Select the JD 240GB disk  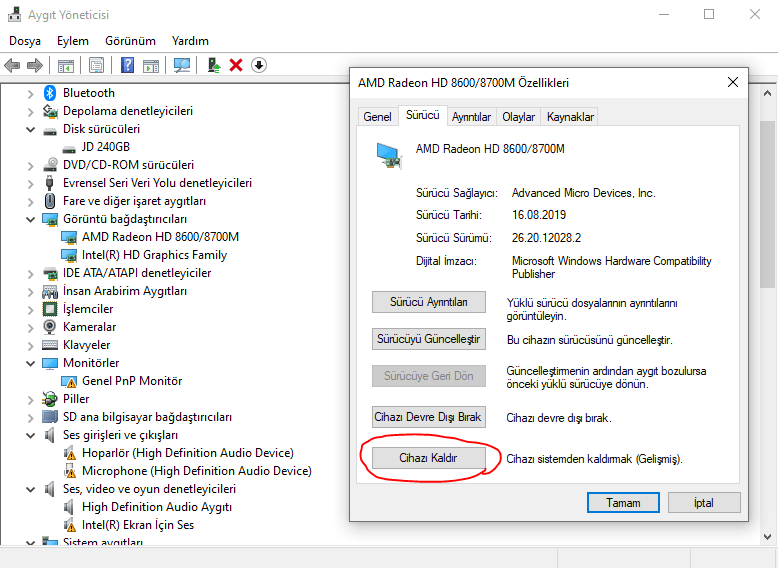click(106, 147)
